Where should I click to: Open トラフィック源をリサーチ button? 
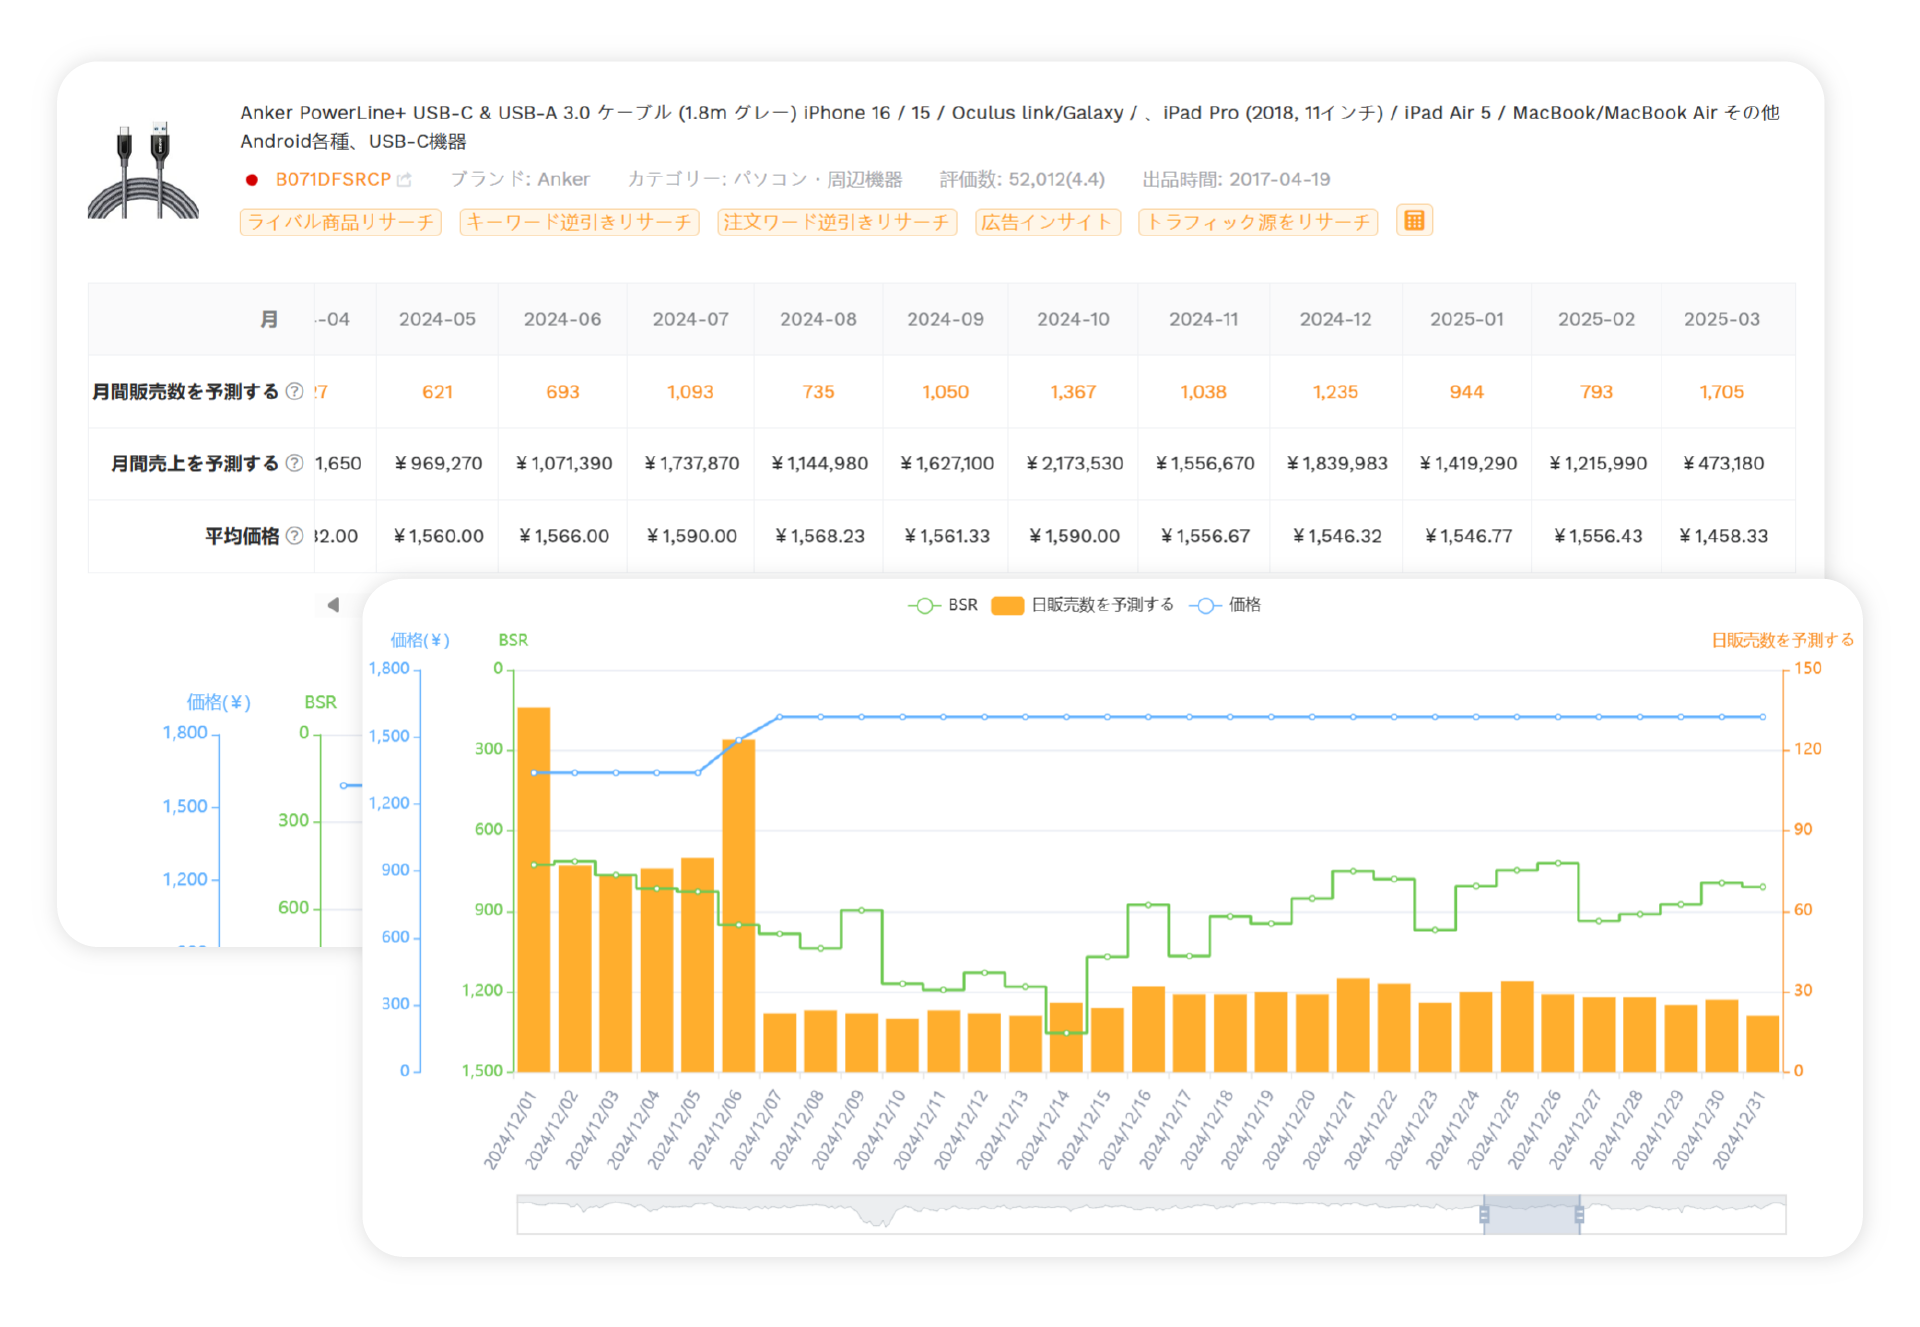(x=1257, y=222)
